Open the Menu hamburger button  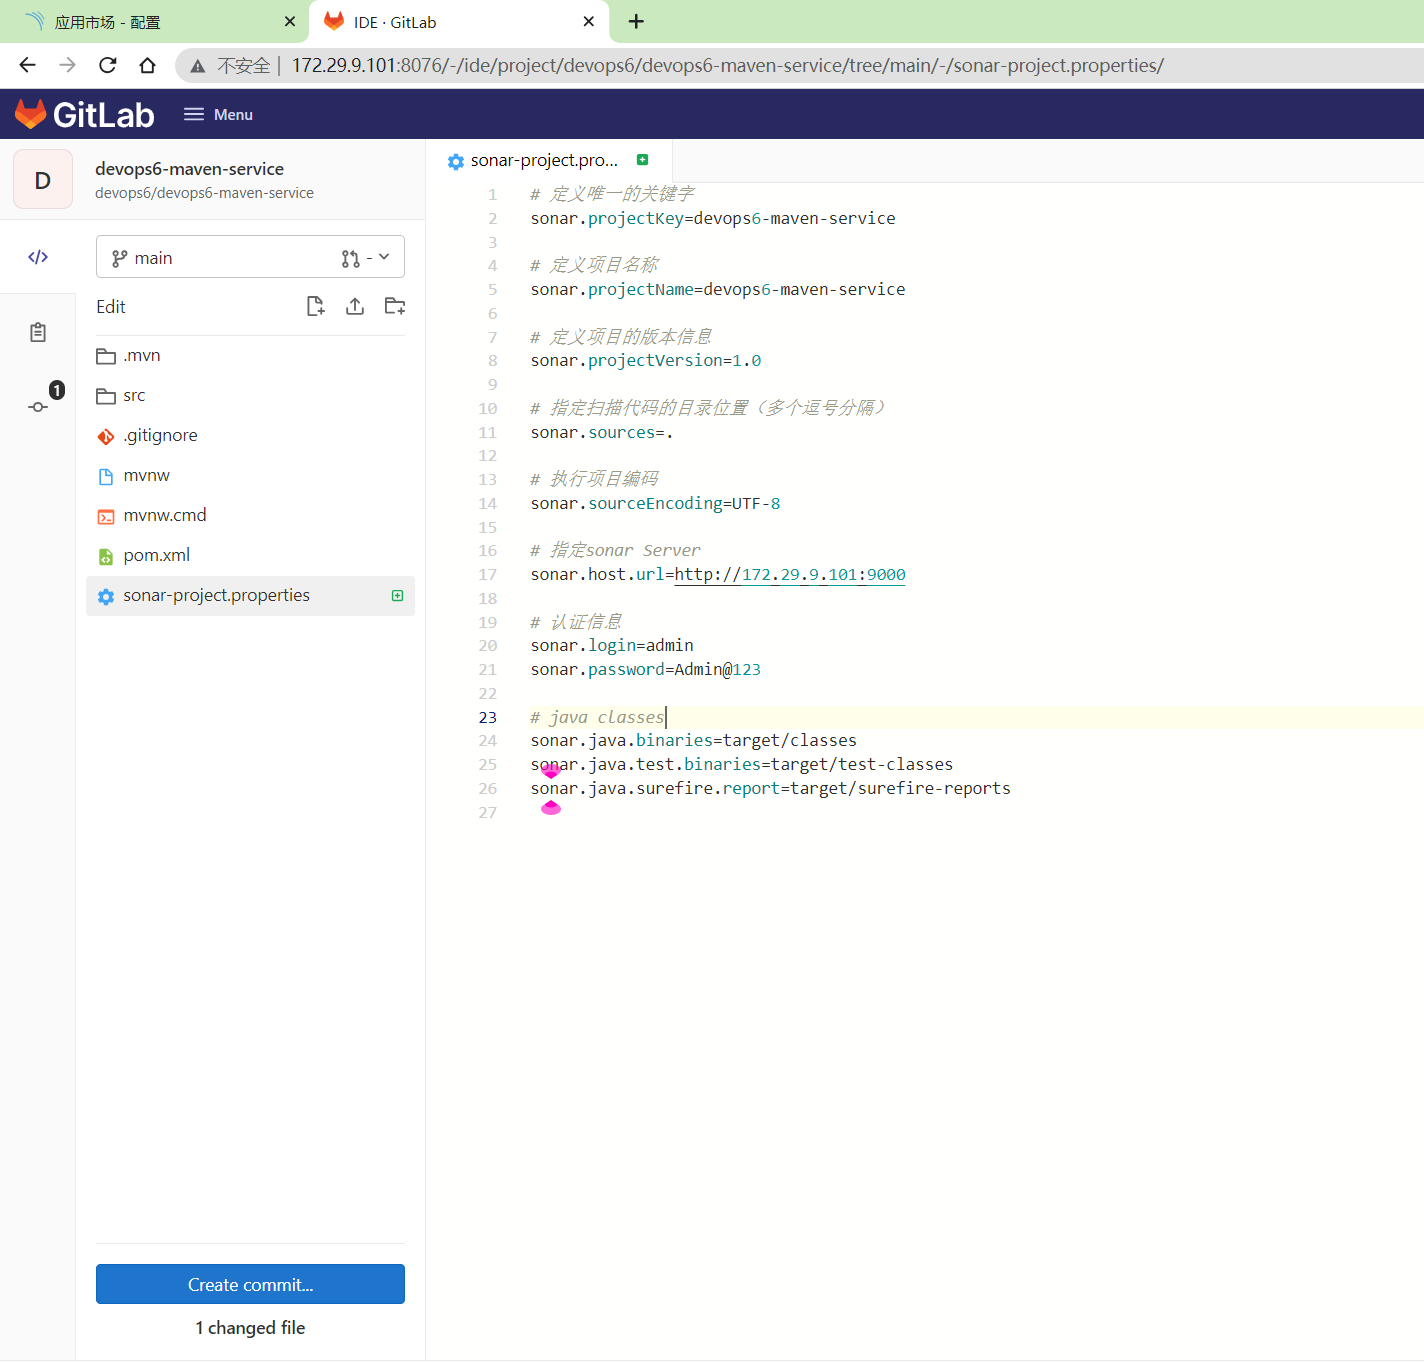[x=218, y=114]
